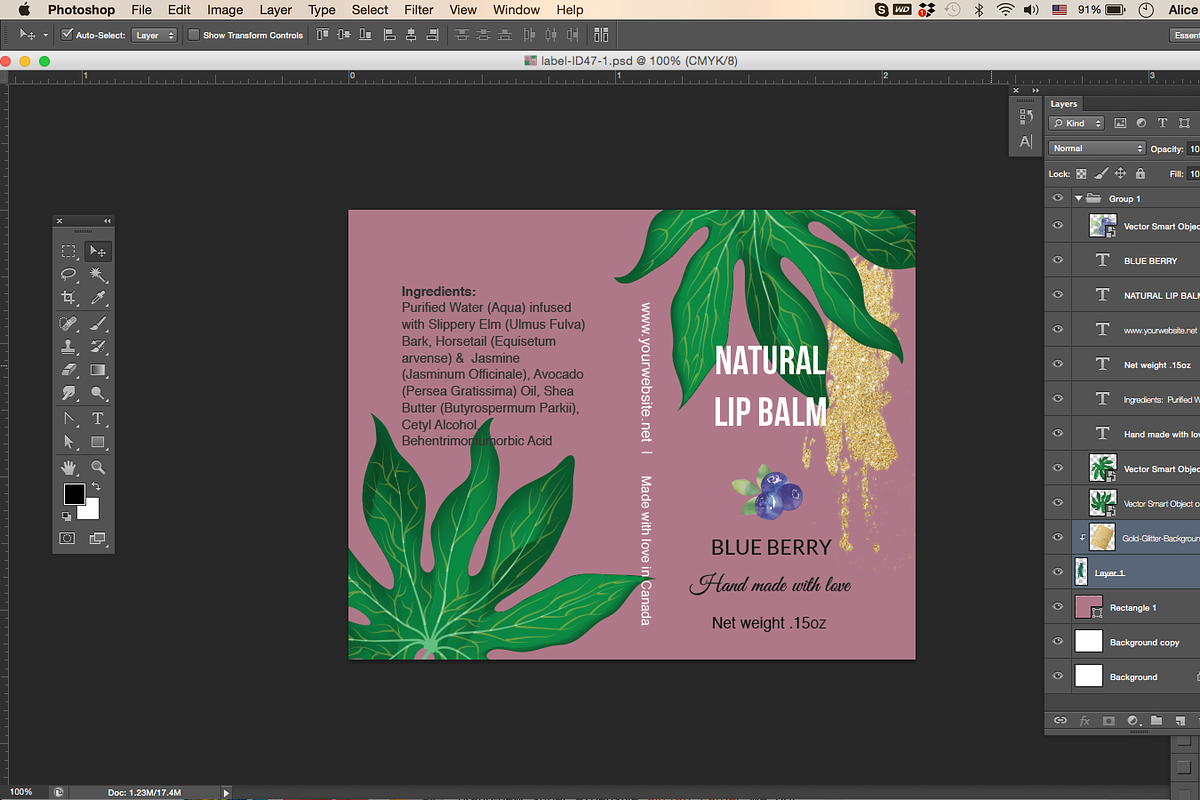Select the Type tool in tools panel
The image size is (1200, 800).
click(98, 419)
